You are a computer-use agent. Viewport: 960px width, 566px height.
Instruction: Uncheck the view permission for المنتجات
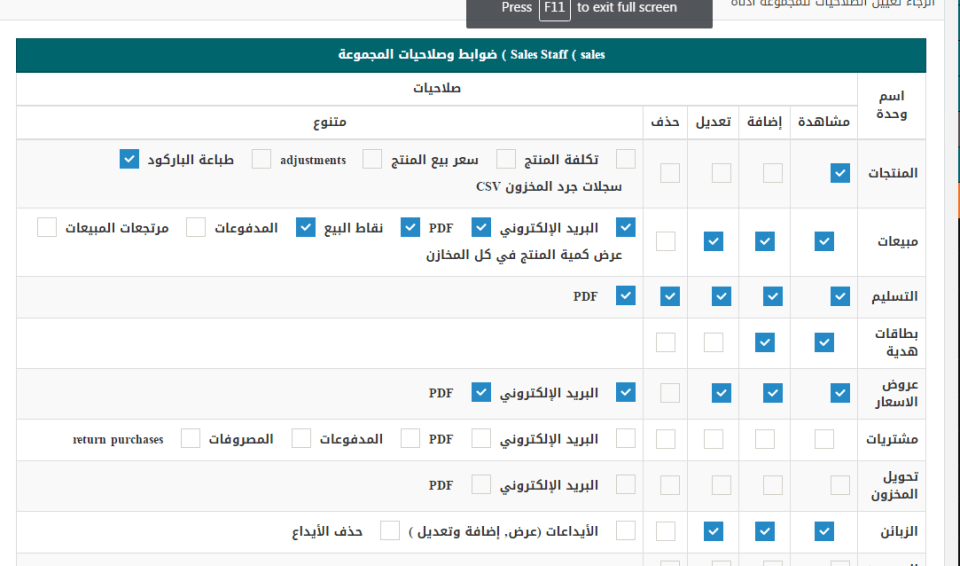point(840,173)
